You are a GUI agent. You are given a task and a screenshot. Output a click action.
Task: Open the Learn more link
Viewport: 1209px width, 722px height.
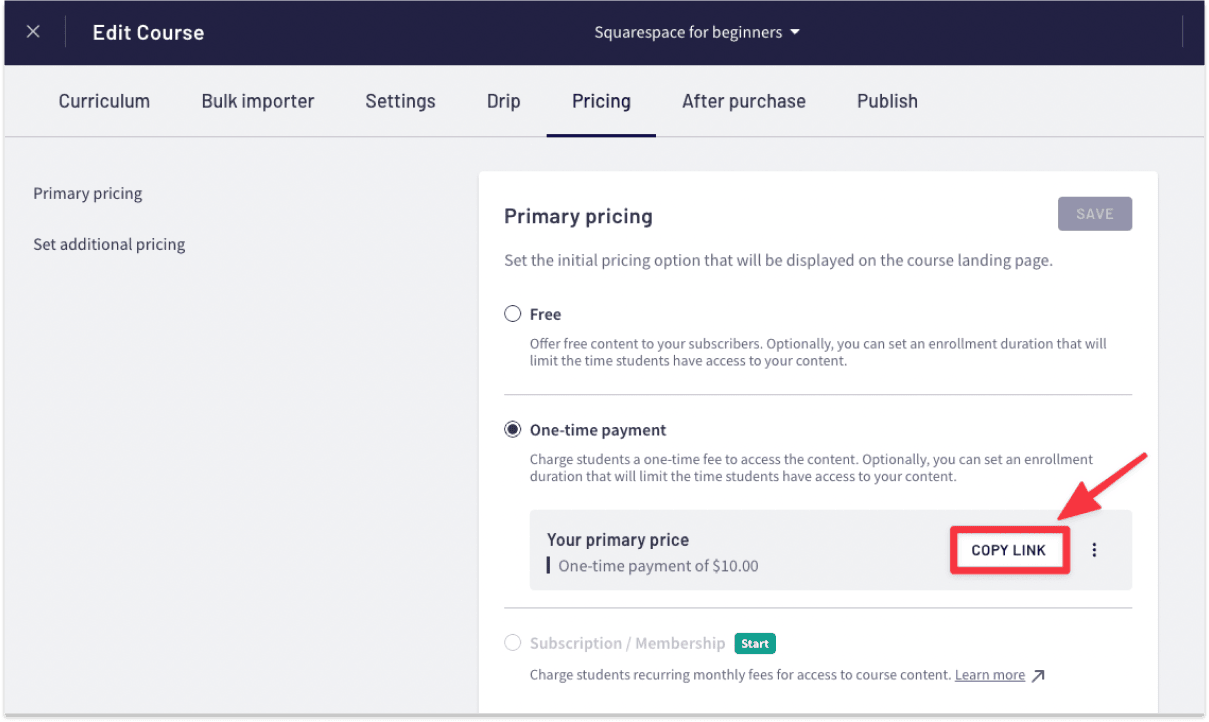[989, 674]
